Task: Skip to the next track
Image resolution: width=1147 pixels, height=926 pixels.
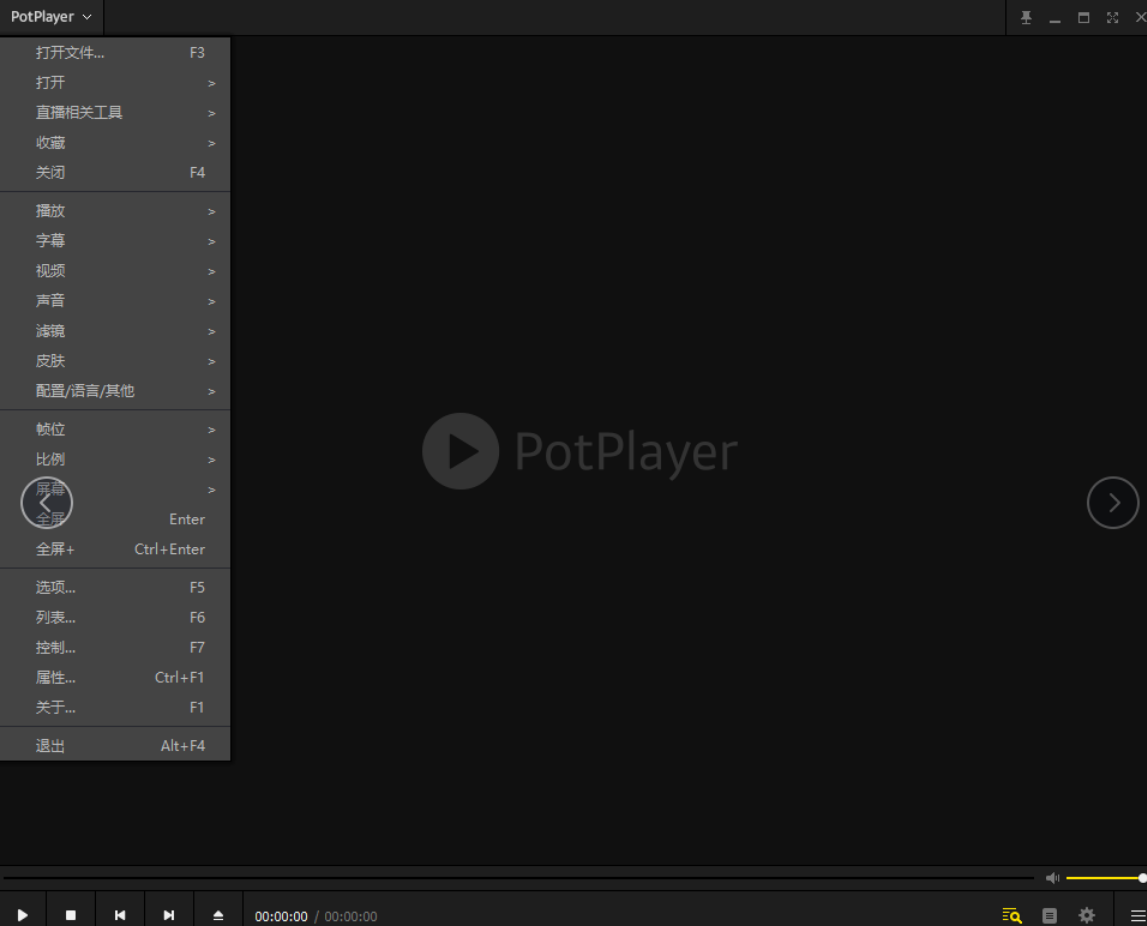Action: tap(169, 914)
